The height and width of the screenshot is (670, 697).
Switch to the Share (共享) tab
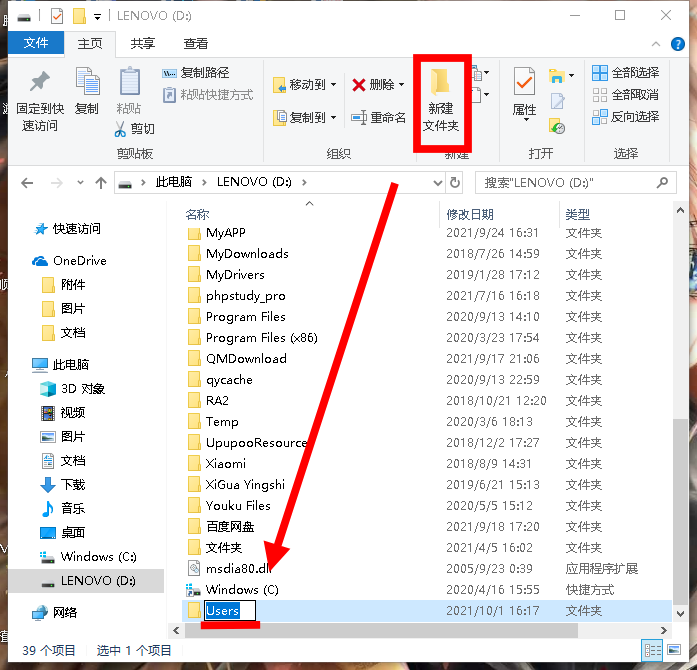143,44
